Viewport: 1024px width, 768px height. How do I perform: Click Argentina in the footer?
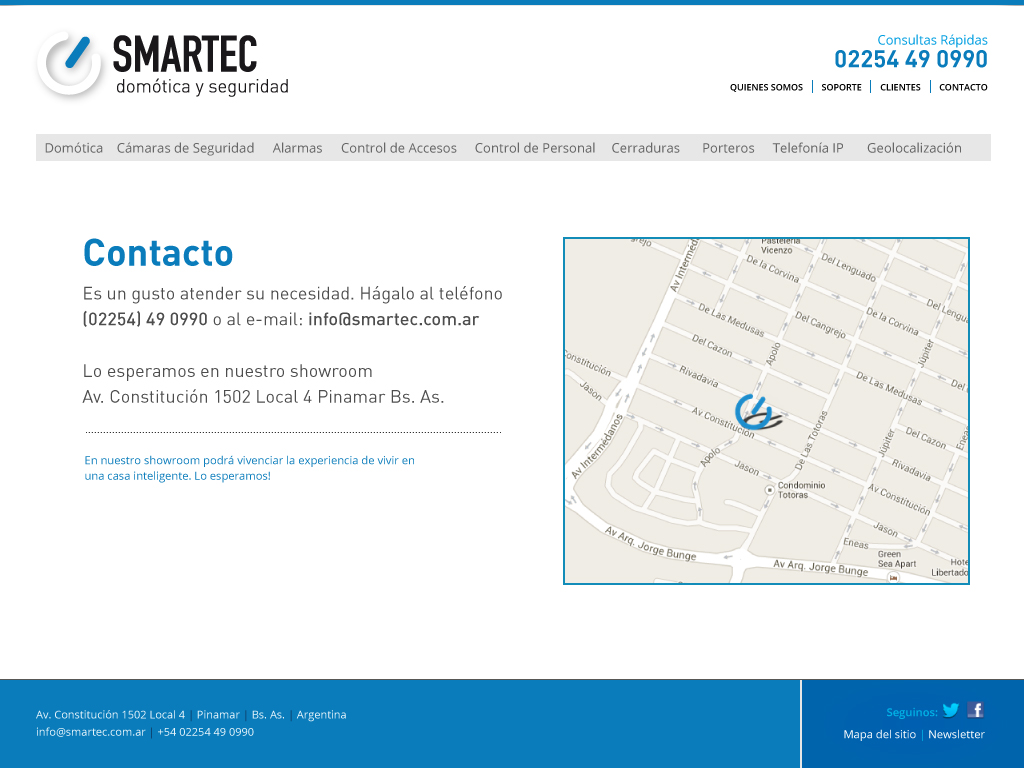click(x=321, y=714)
